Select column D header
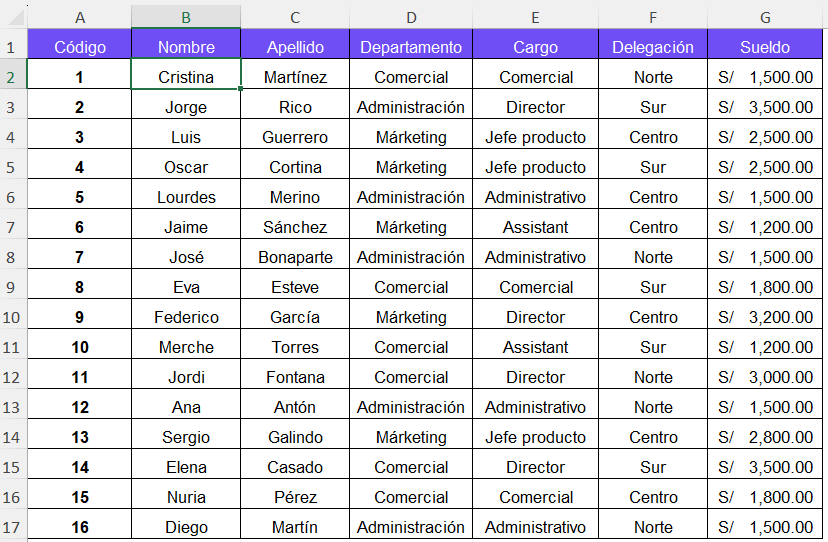 point(410,17)
